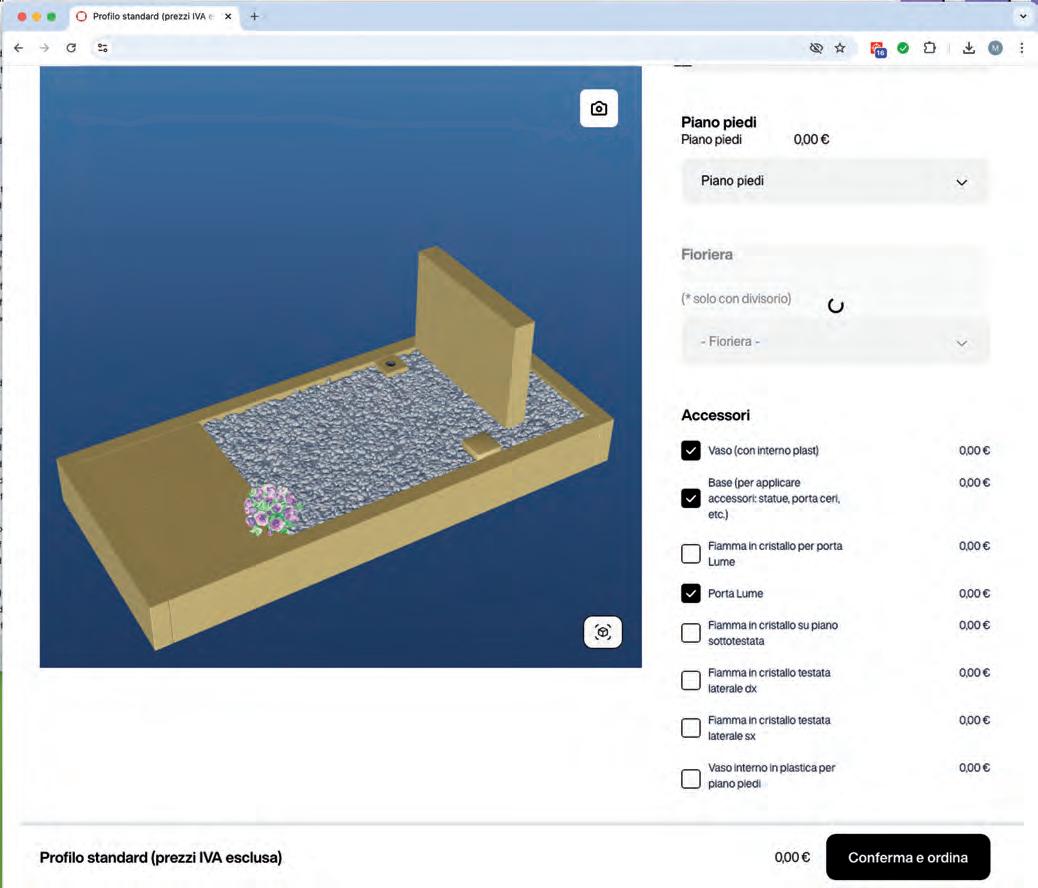Bookmark this page with the star
The height and width of the screenshot is (888, 1038).
point(840,48)
